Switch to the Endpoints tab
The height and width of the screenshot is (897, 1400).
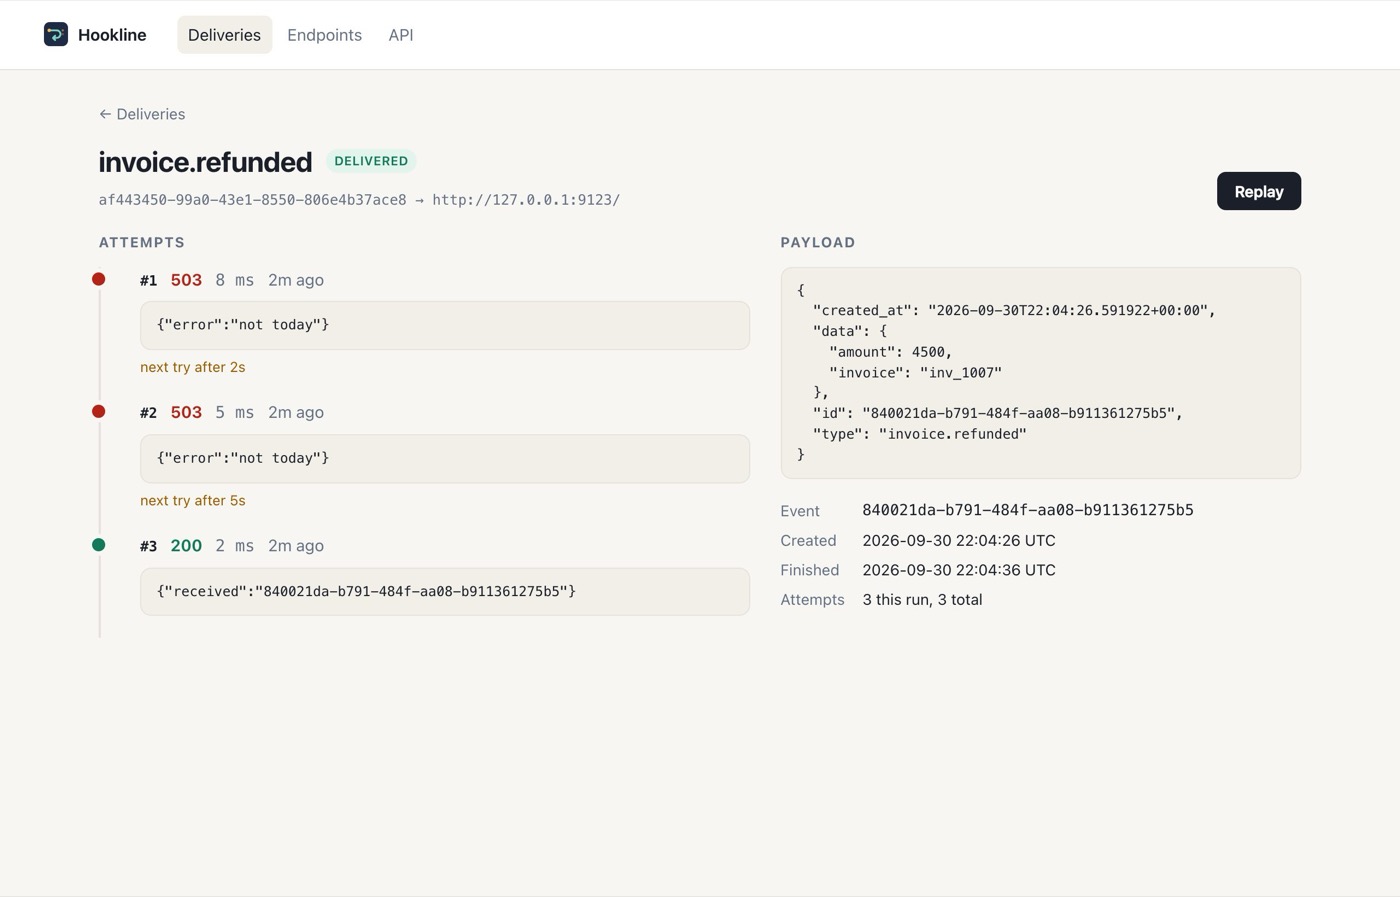324,35
